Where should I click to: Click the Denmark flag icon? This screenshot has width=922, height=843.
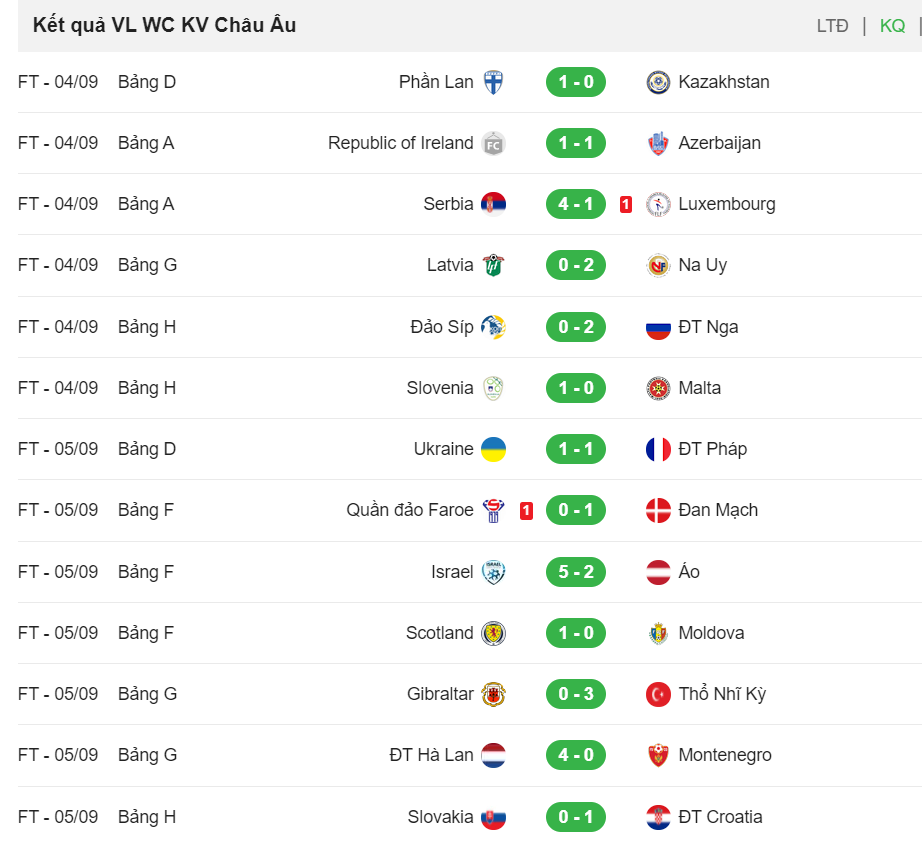point(658,510)
